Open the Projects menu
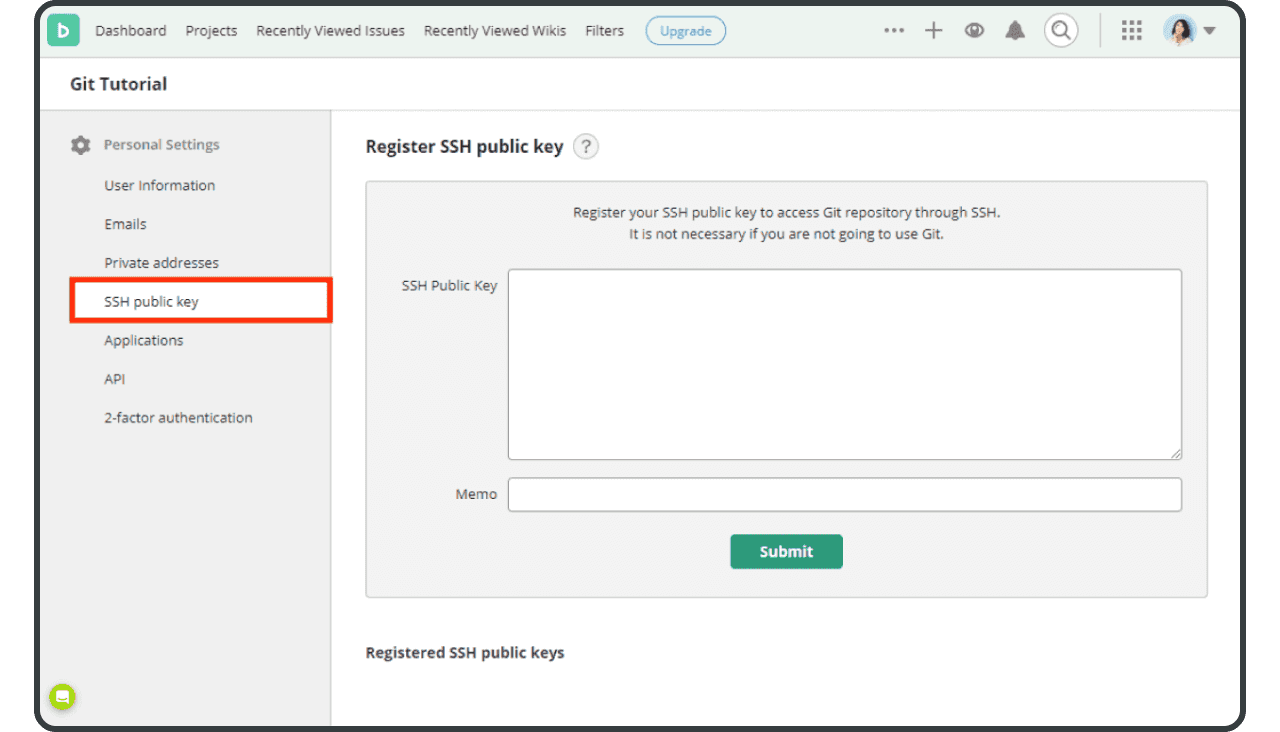The width and height of the screenshot is (1280, 732). click(x=211, y=31)
